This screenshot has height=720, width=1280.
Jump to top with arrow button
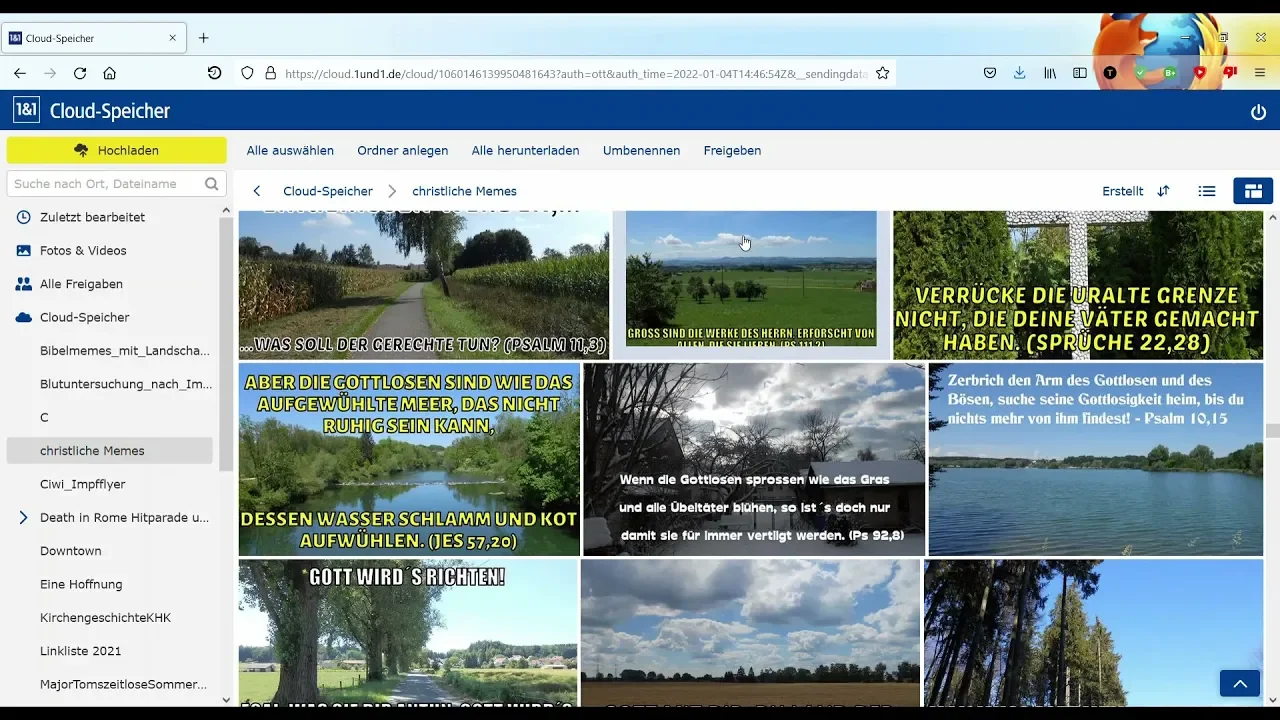1240,684
